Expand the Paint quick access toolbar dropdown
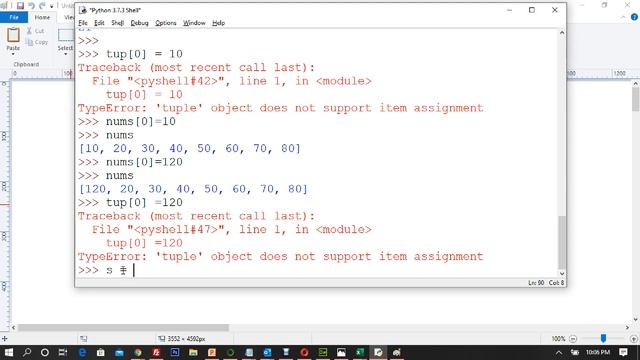This screenshot has width=640, height=360. point(51,6)
